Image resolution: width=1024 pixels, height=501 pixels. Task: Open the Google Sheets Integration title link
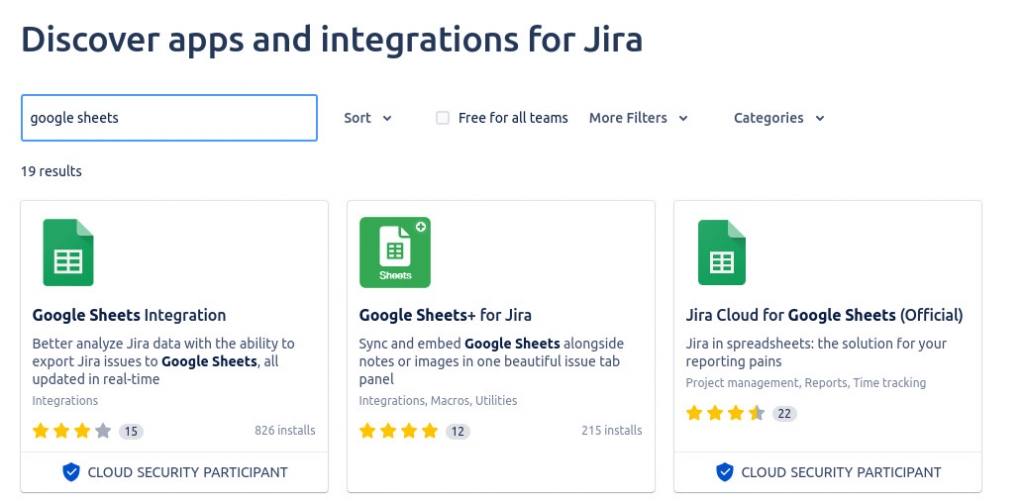tap(129, 315)
